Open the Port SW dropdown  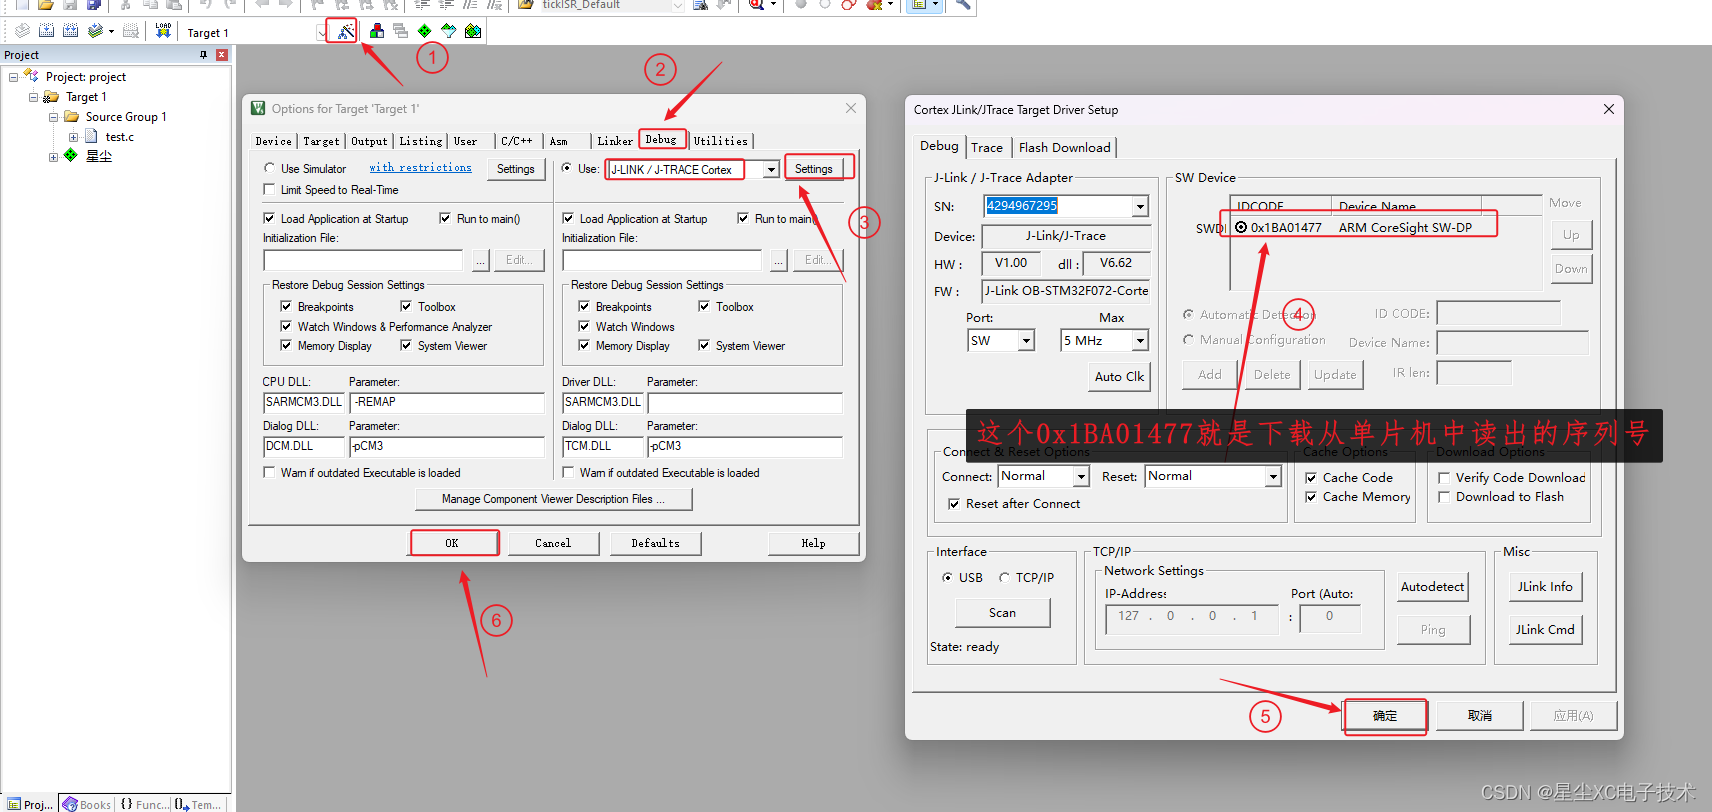tap(1026, 341)
